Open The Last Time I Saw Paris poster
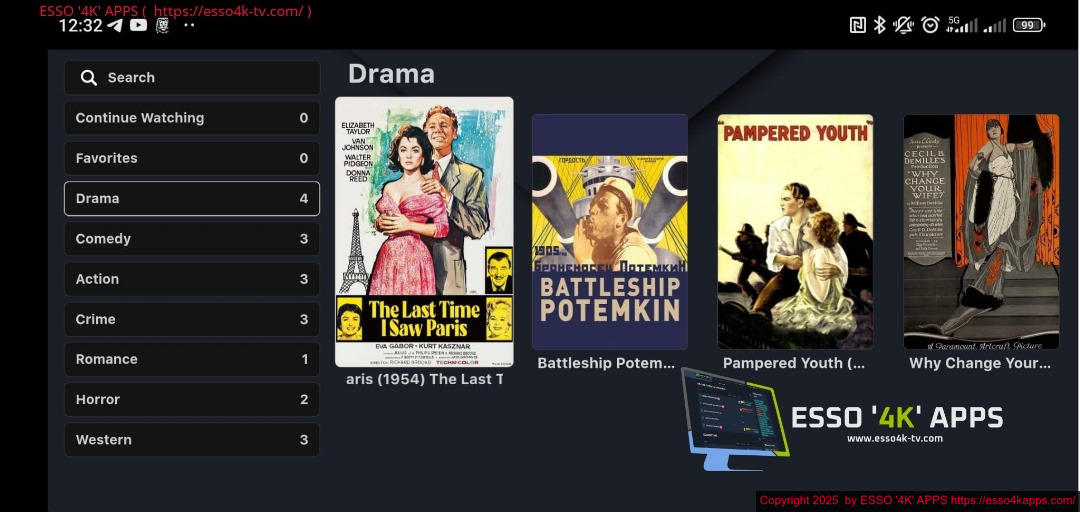 [x=424, y=232]
